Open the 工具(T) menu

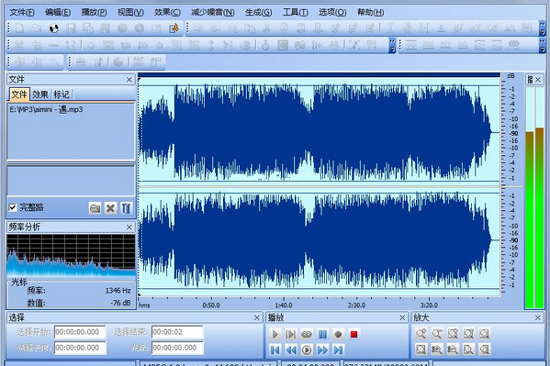pos(295,12)
